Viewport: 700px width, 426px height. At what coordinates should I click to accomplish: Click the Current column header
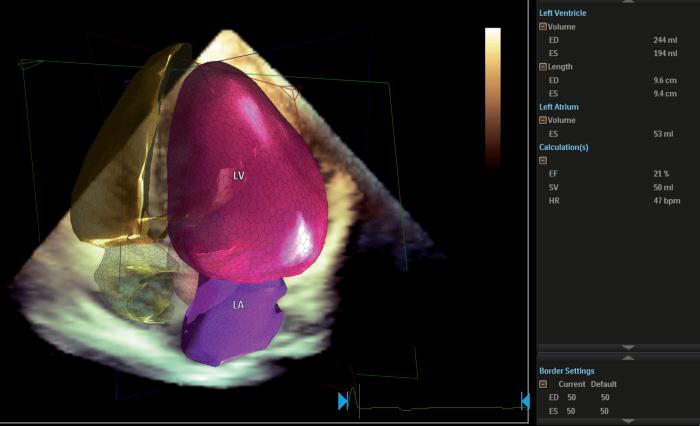point(571,384)
